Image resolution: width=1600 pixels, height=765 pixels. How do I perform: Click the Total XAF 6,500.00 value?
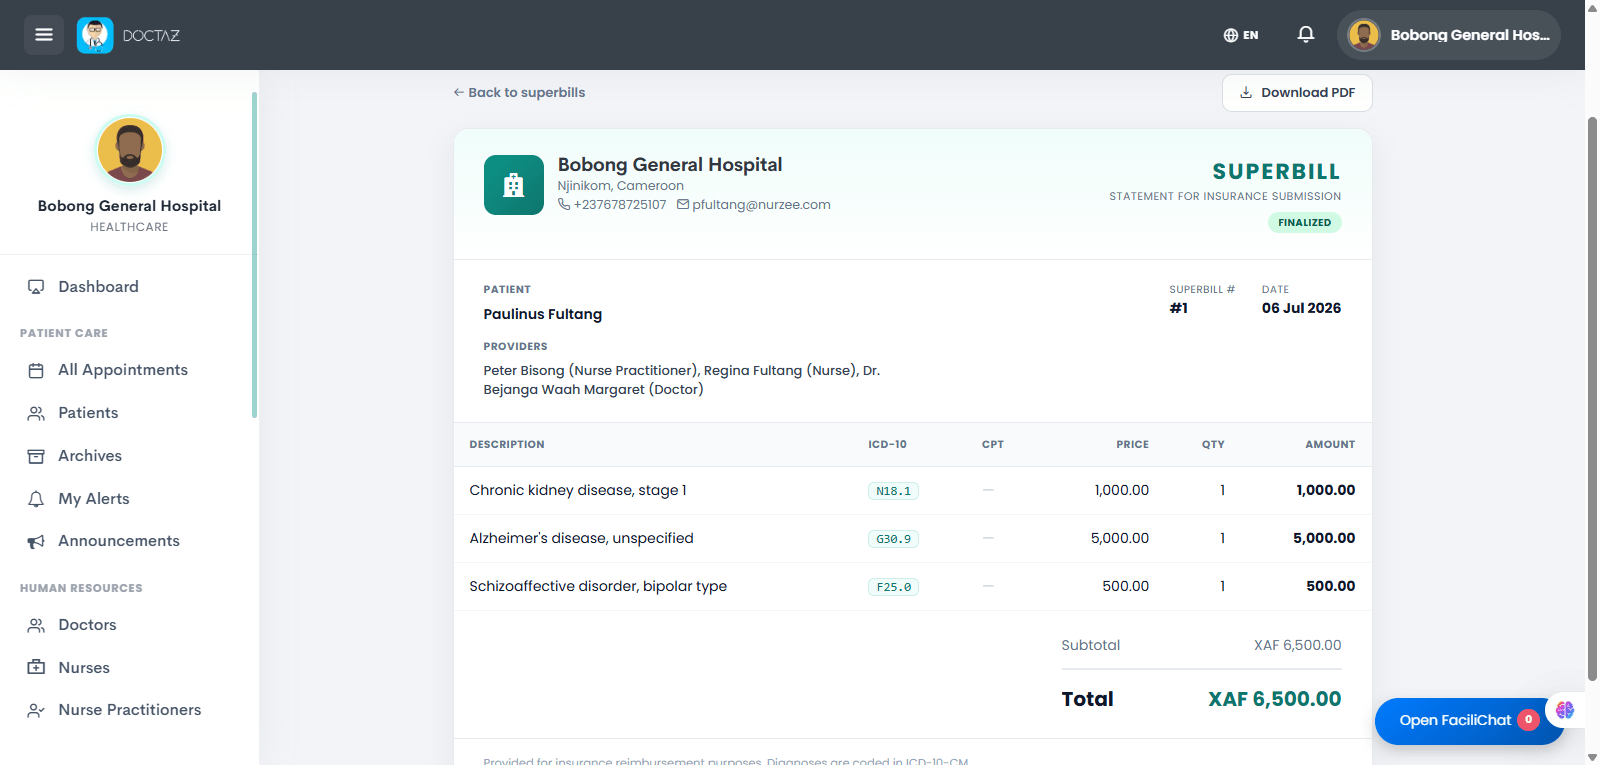coord(1274,699)
